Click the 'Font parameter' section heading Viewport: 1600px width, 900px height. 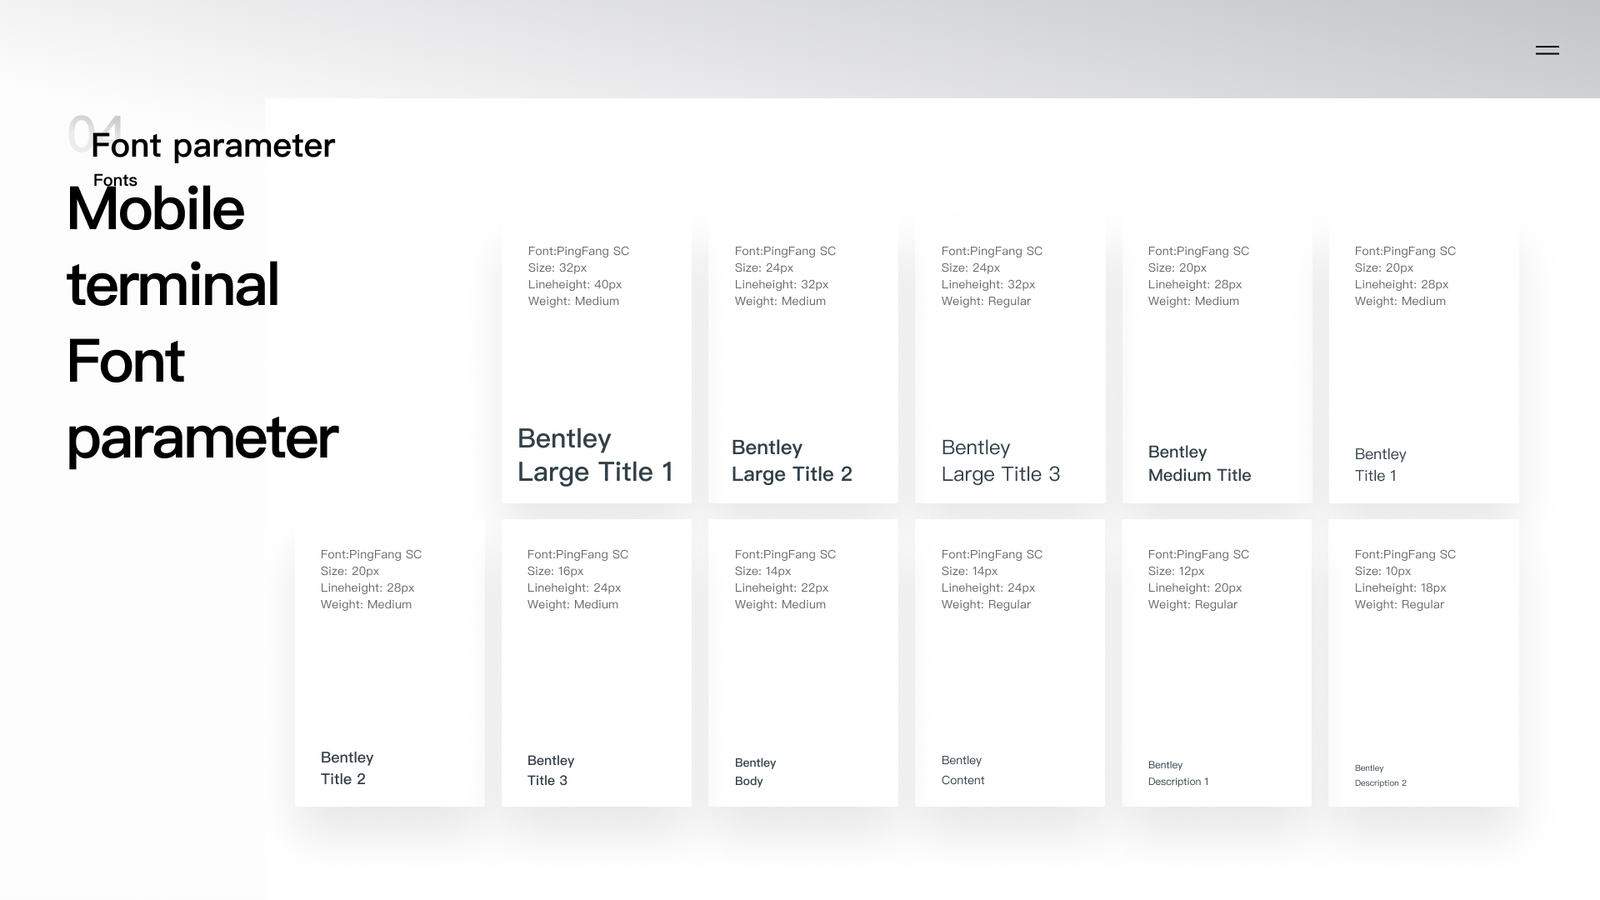pos(213,146)
